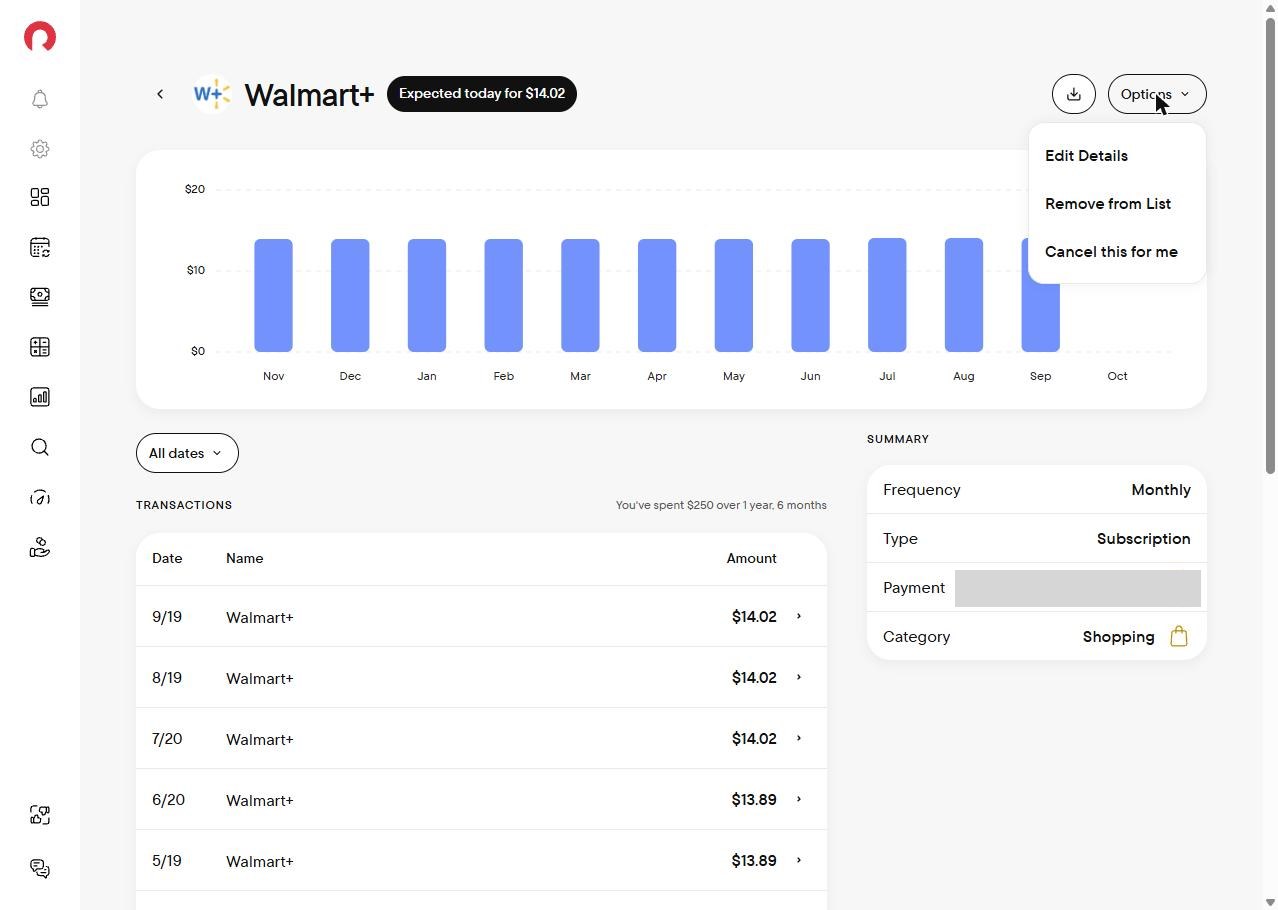Viewport: 1278px width, 910px height.
Task: Open the cash/spending icon in sidebar
Action: [40, 297]
